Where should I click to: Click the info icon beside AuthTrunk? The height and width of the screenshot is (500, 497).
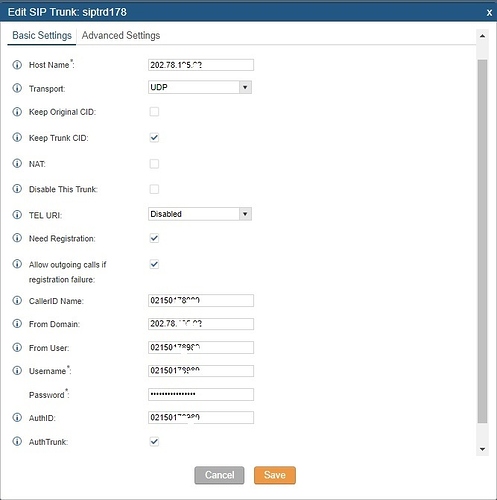click(17, 441)
